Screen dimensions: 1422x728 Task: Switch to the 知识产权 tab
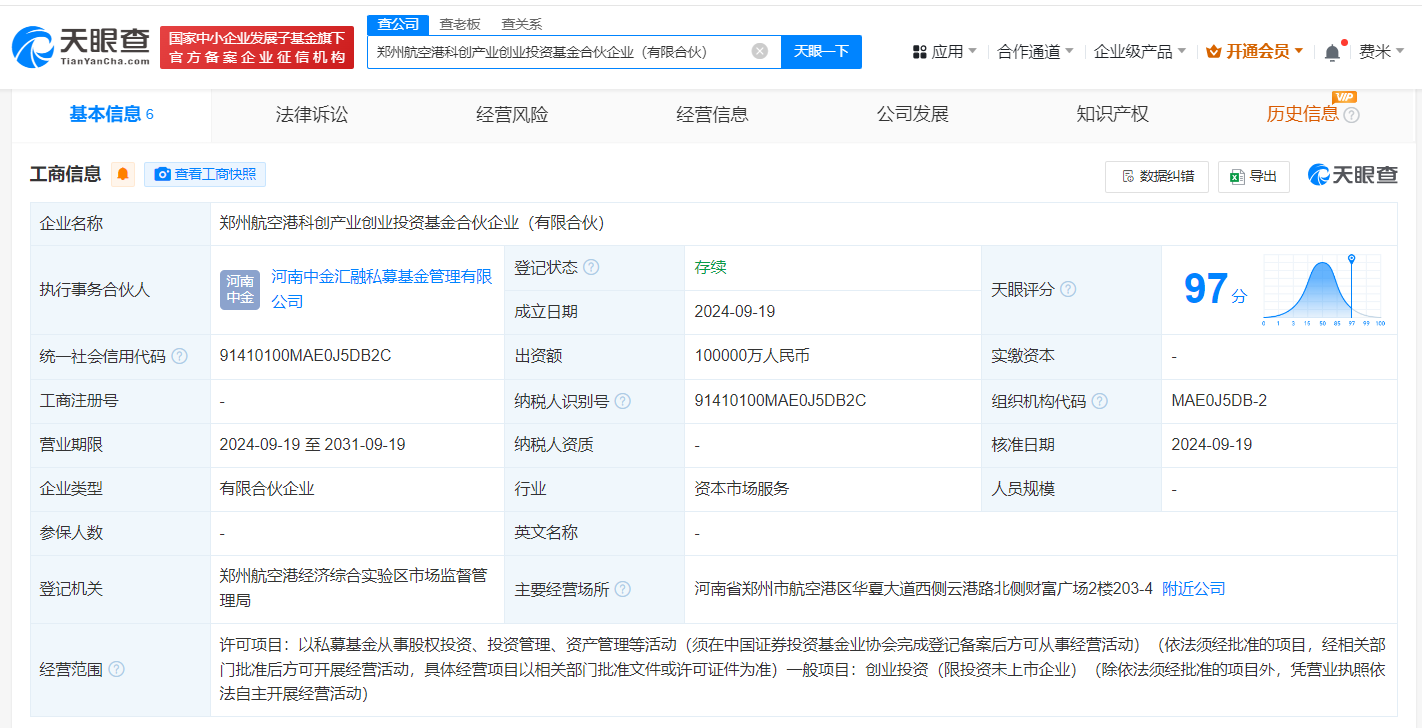tap(1112, 114)
